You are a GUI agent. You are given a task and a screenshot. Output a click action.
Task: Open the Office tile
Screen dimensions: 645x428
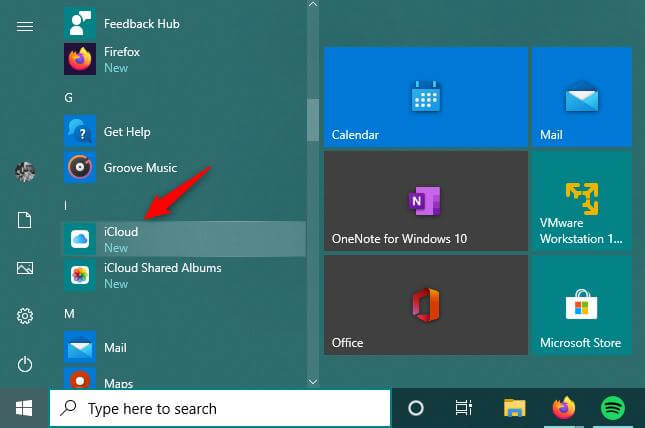point(425,305)
